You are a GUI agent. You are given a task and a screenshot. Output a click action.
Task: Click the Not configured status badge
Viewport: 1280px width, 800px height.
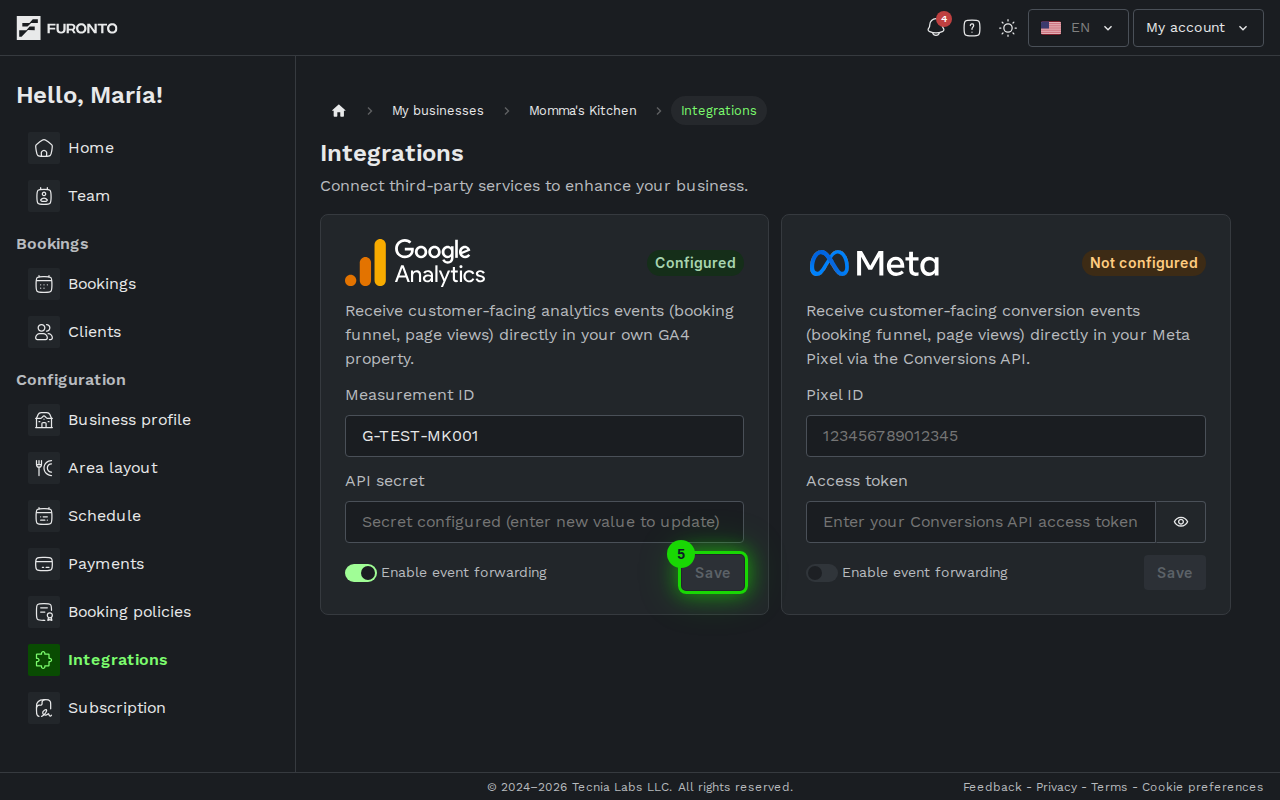(x=1144, y=263)
